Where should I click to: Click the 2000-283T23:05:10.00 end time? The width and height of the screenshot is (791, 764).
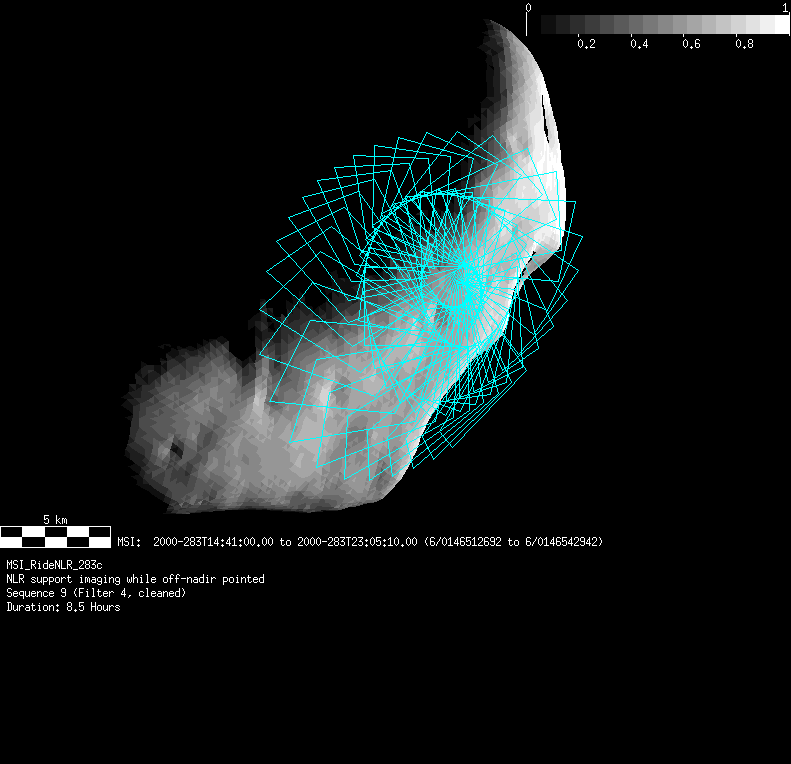coord(358,542)
